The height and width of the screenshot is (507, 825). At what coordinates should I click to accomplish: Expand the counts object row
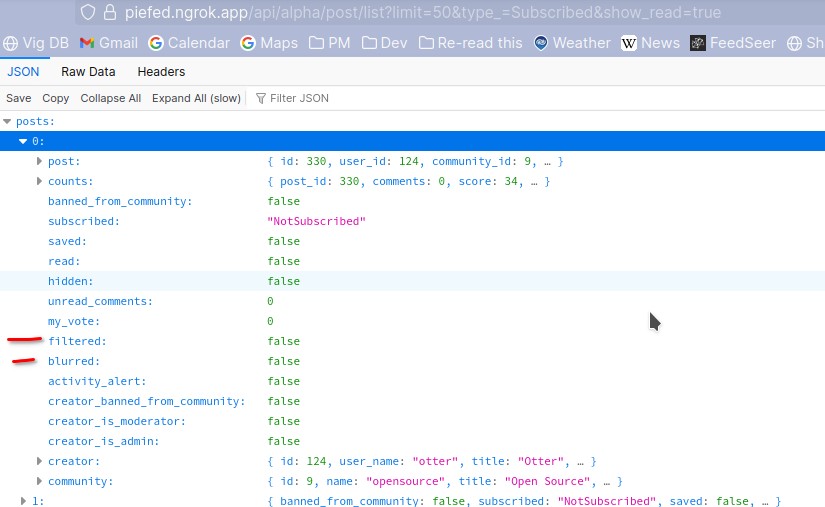pyautogui.click(x=40, y=181)
